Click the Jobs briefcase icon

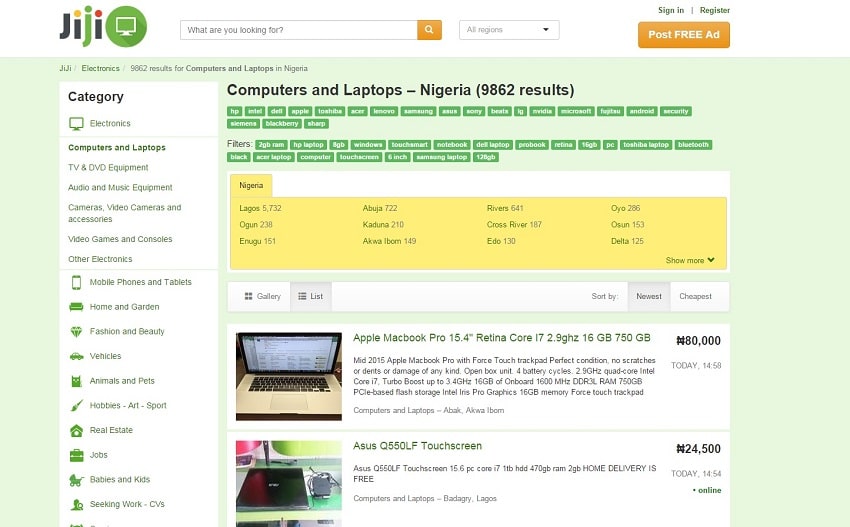click(76, 455)
